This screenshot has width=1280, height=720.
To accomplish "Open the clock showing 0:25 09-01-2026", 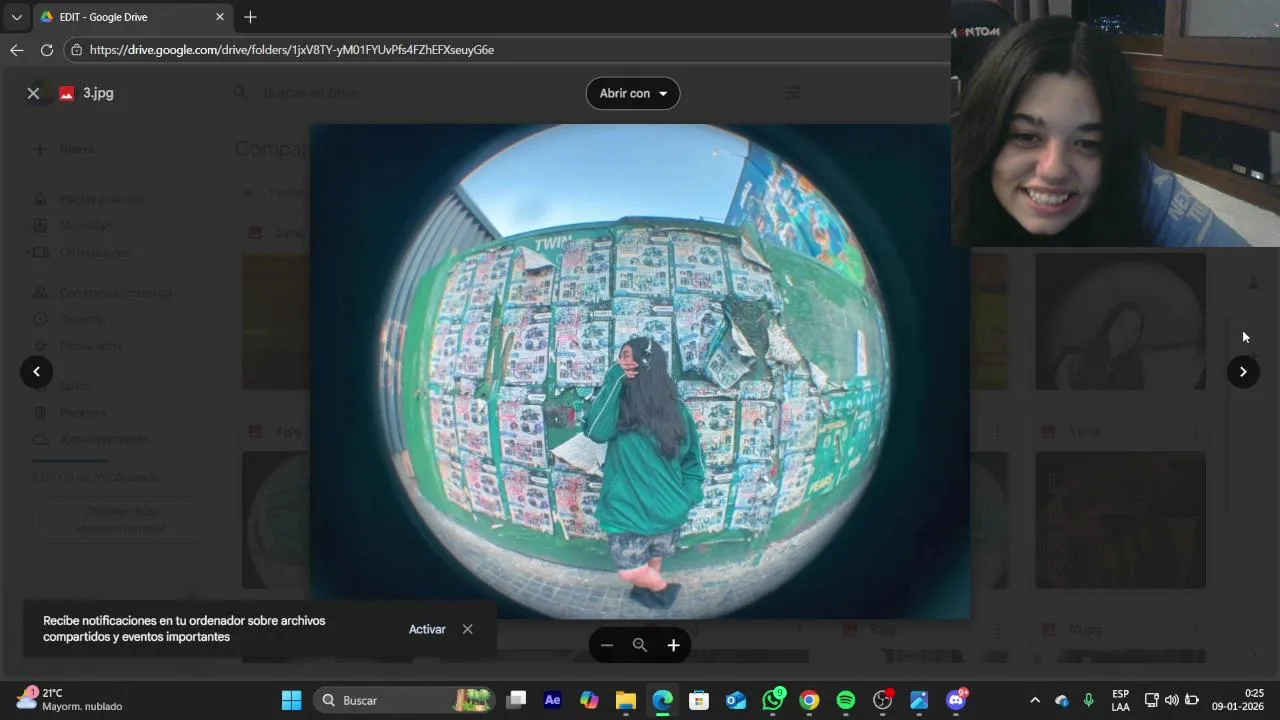I will 1238,700.
